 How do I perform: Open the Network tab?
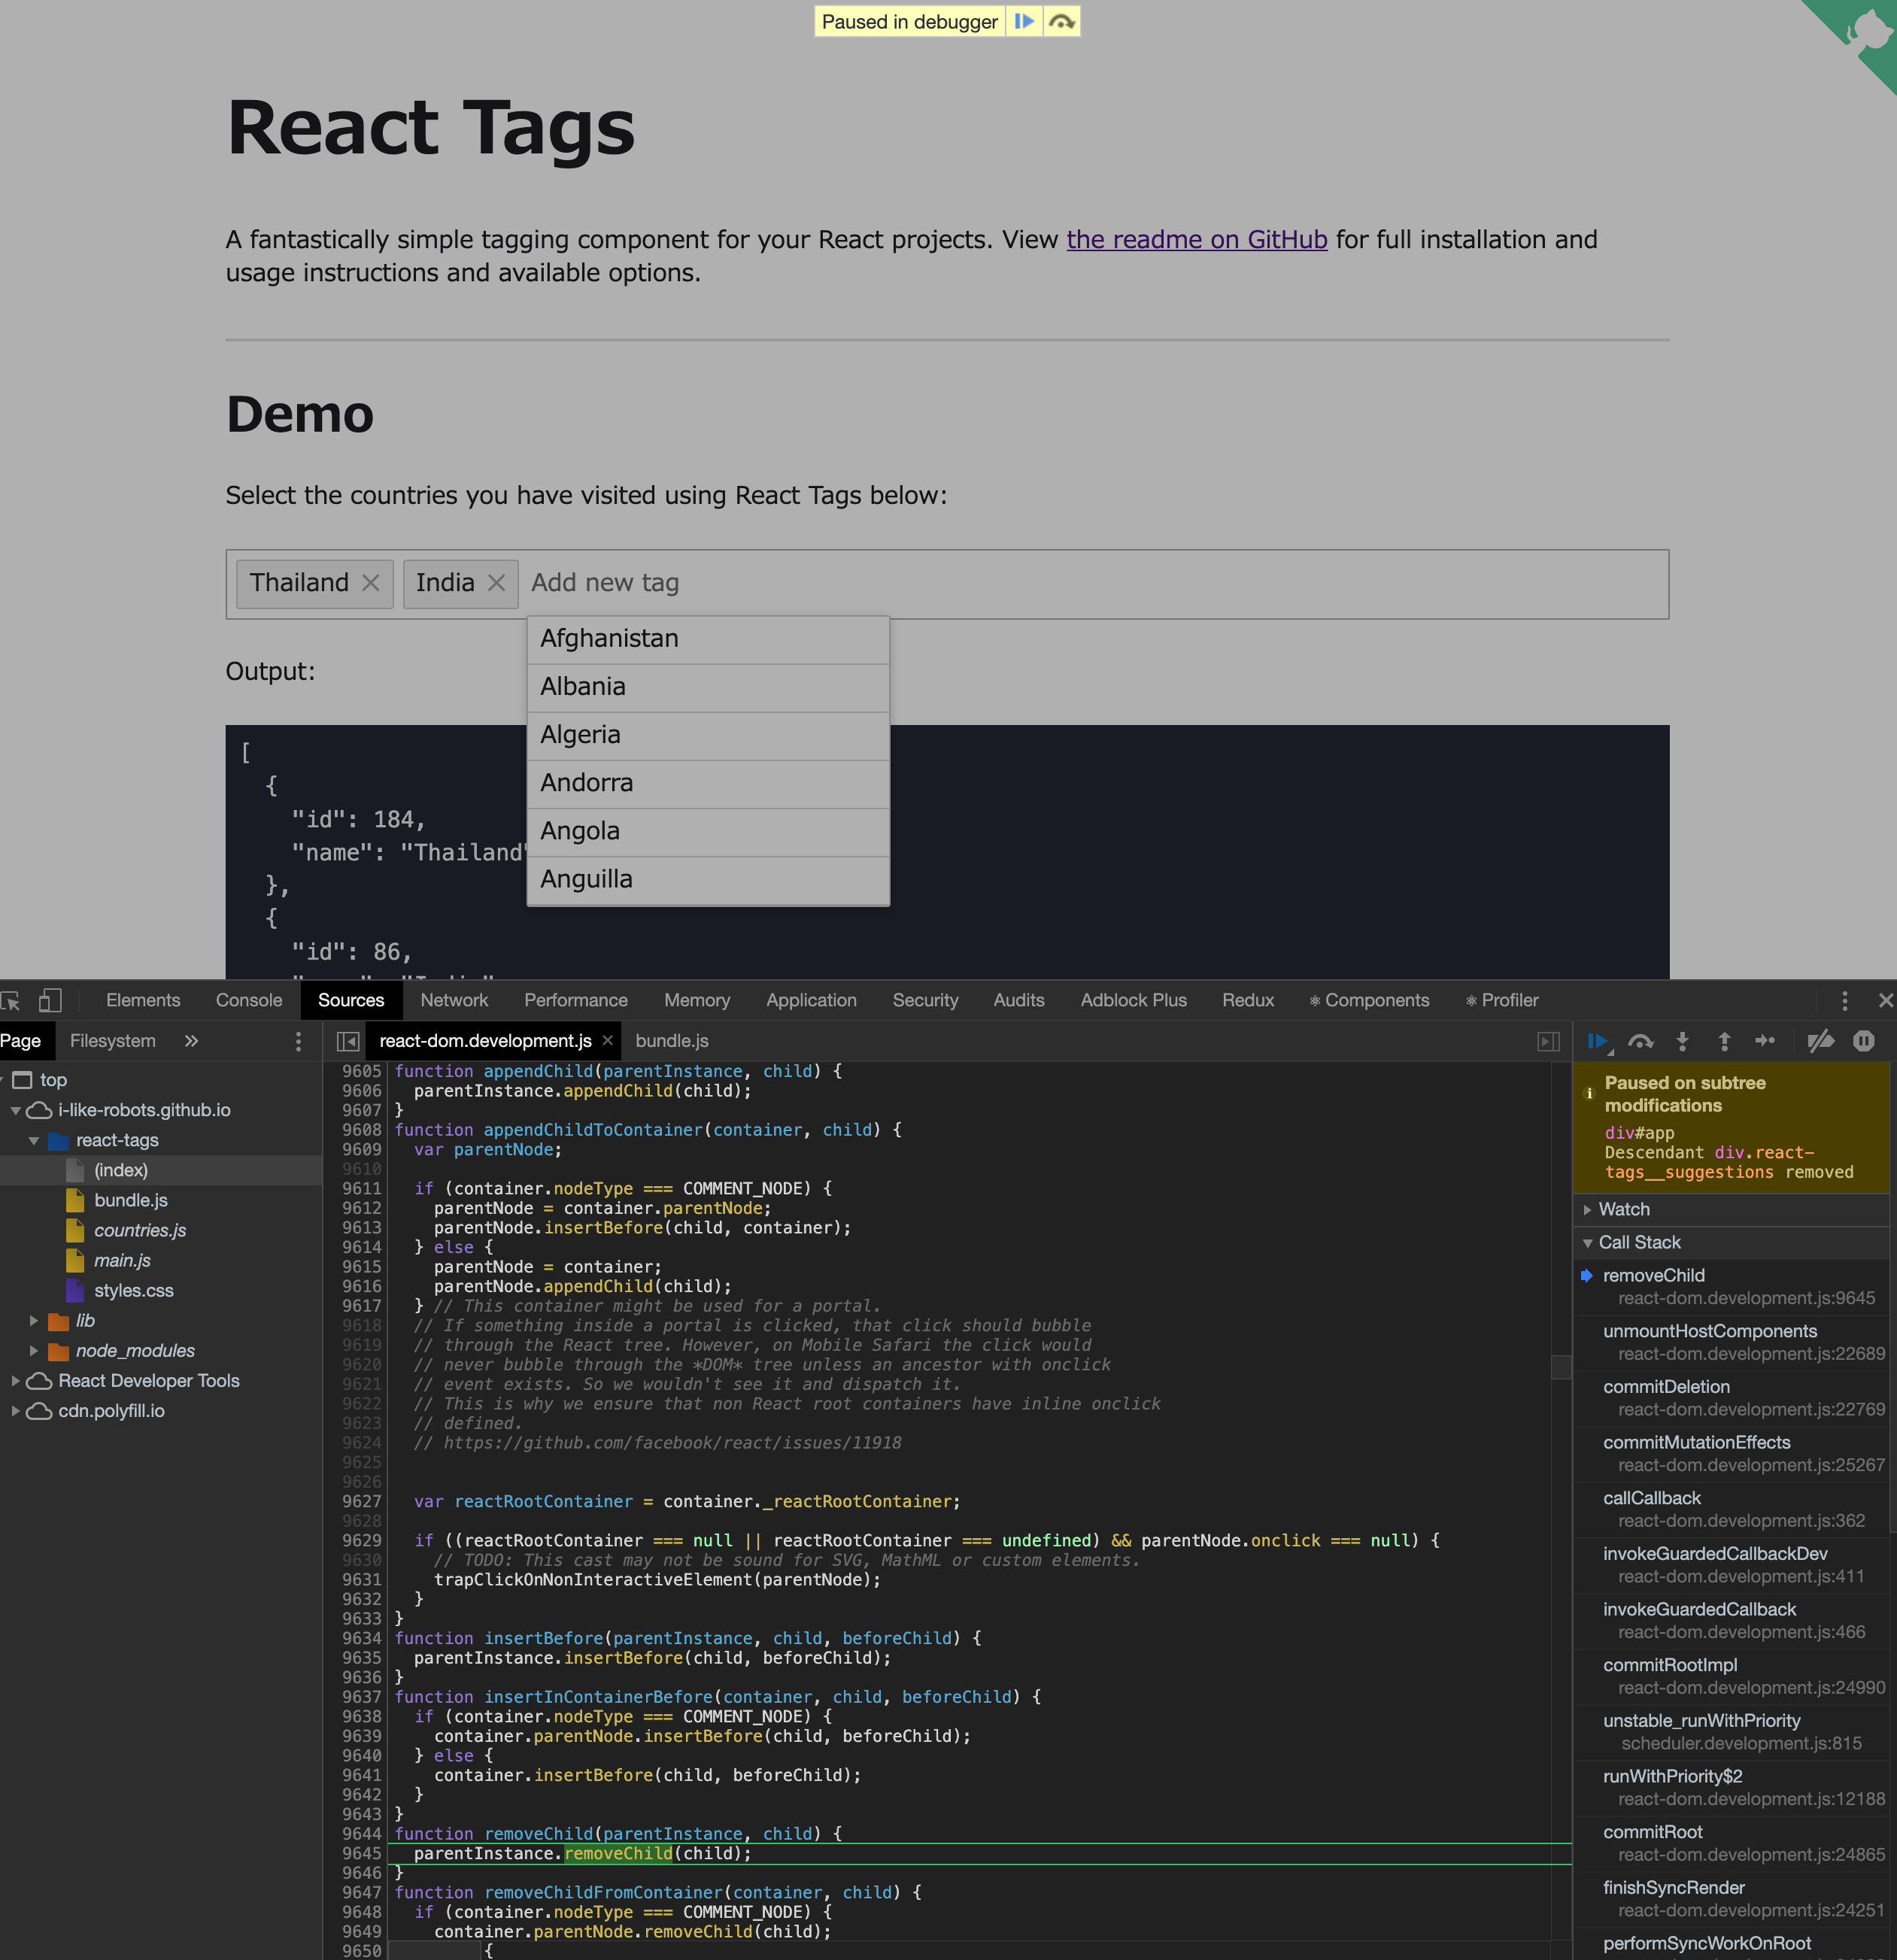454,1000
